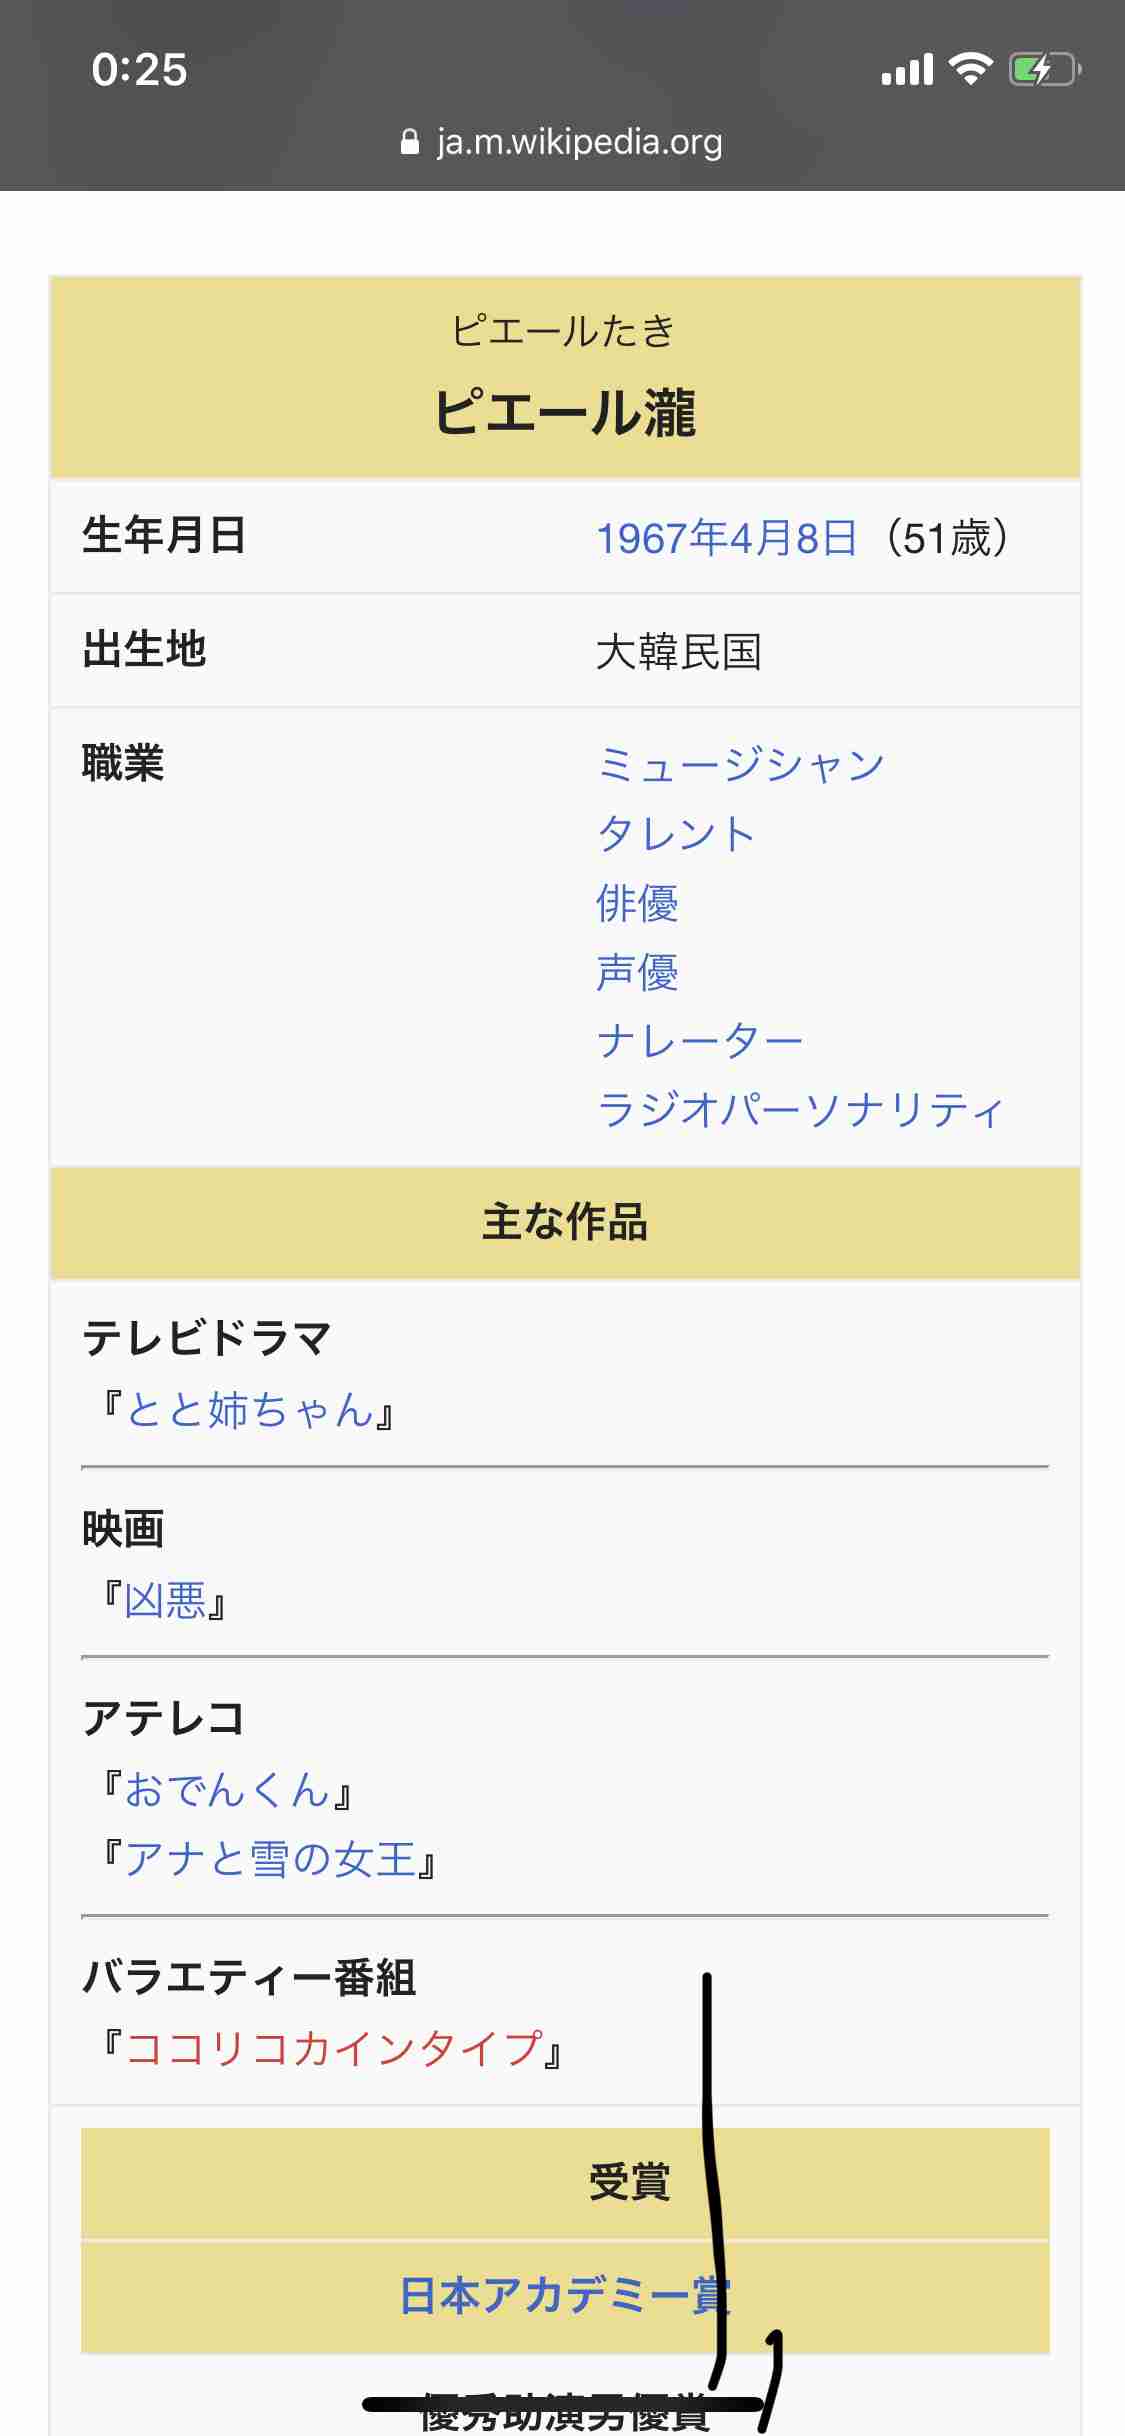Follow the 声優 link
The image size is (1125, 2436).
[637, 972]
